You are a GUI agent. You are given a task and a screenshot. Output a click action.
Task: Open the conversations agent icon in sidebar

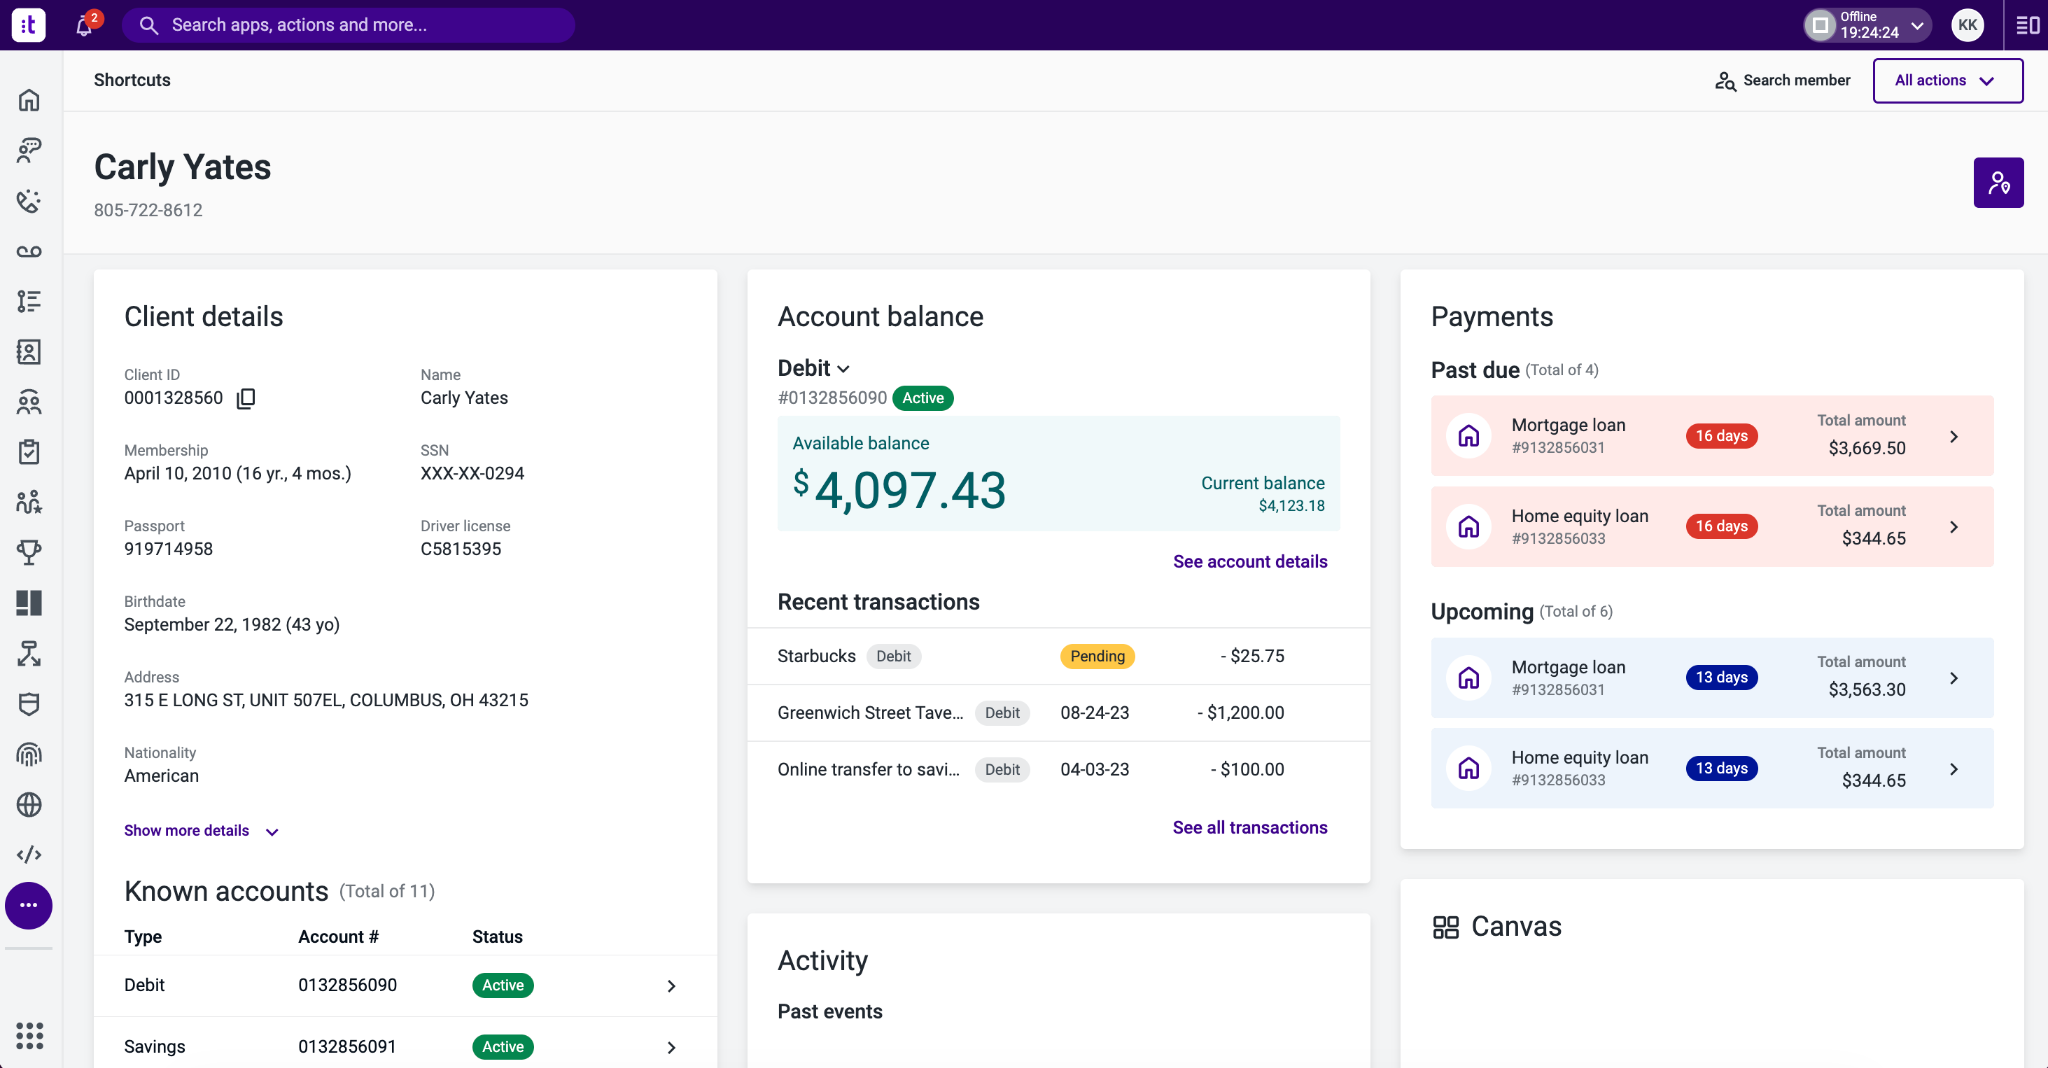[29, 150]
